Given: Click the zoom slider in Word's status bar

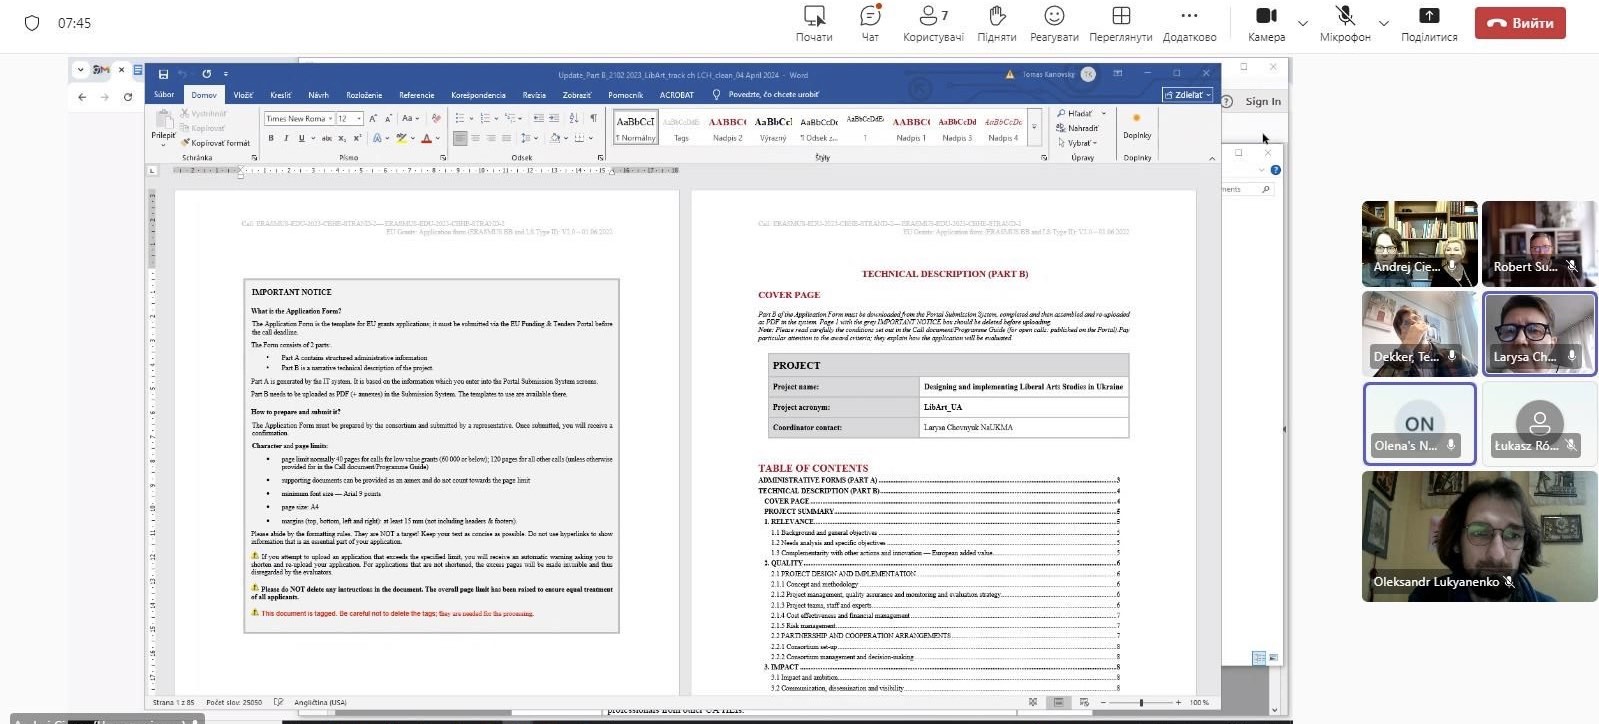Looking at the screenshot, I should (x=1141, y=703).
